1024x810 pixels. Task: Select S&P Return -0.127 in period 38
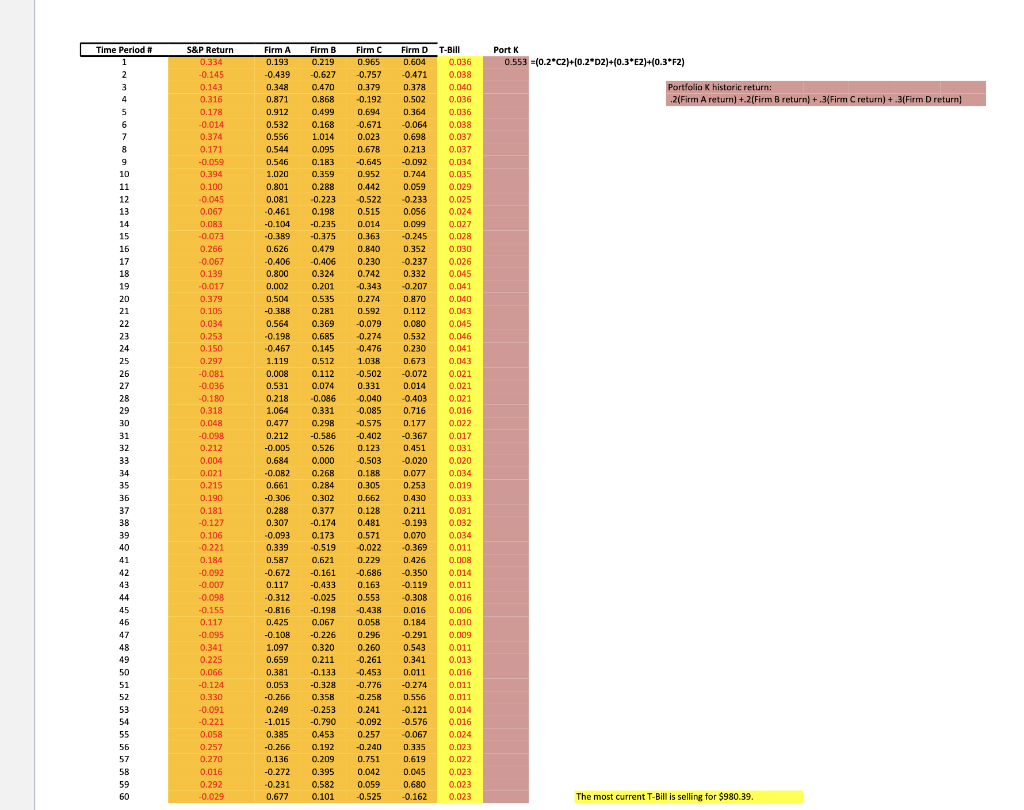[x=211, y=523]
